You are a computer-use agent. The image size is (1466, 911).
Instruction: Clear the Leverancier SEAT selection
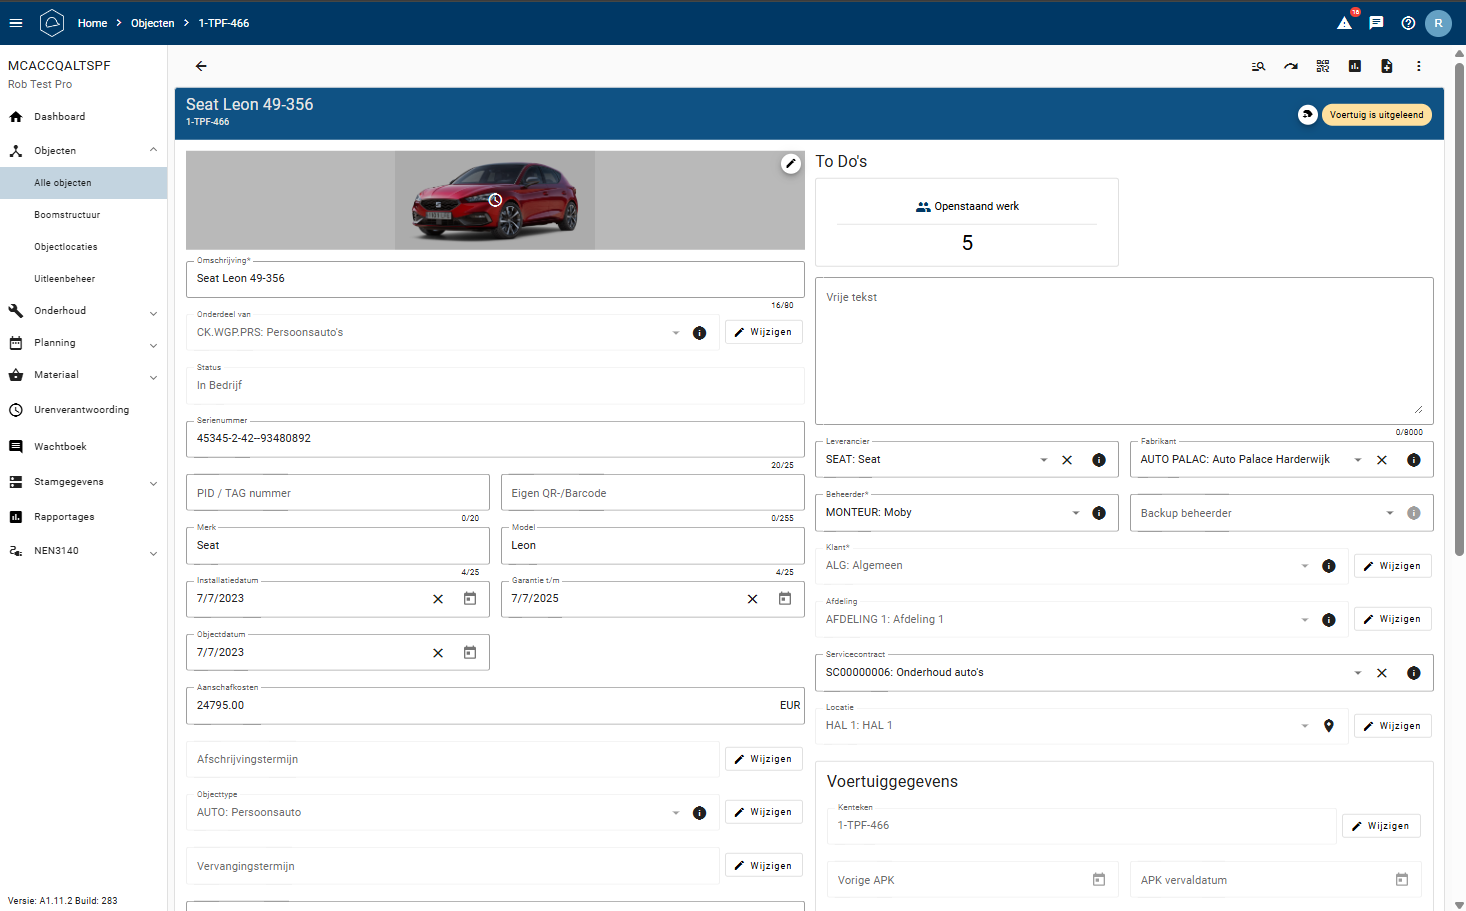tap(1067, 460)
